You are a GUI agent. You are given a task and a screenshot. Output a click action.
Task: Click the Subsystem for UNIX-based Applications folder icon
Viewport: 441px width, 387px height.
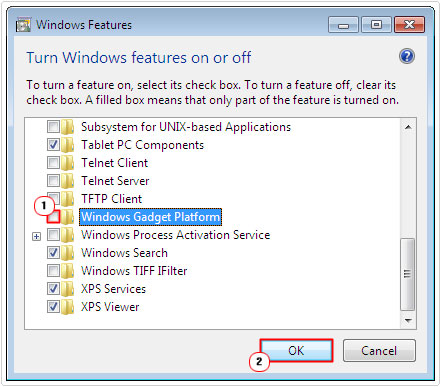67,127
